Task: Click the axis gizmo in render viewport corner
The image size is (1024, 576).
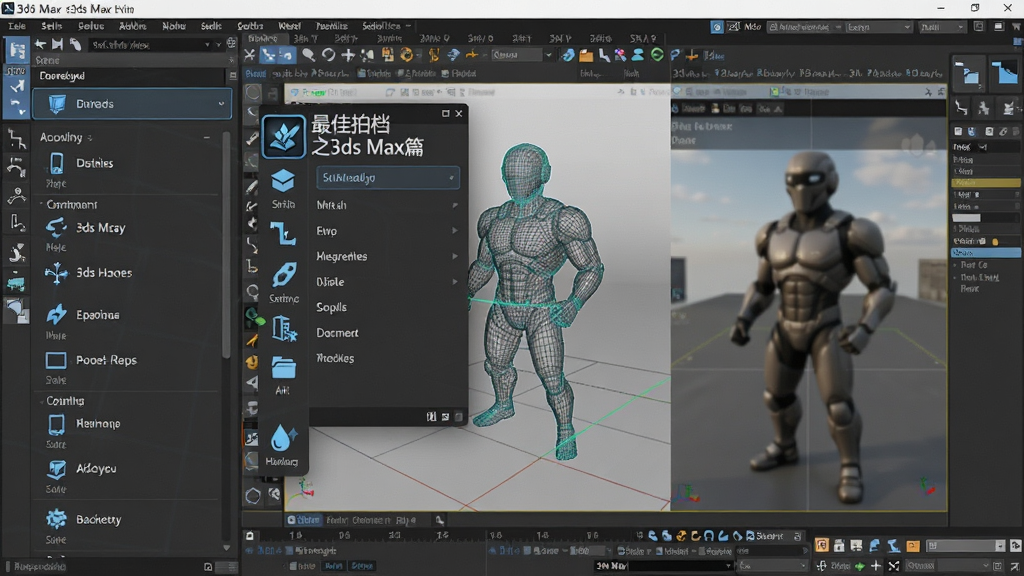Action: (927, 485)
